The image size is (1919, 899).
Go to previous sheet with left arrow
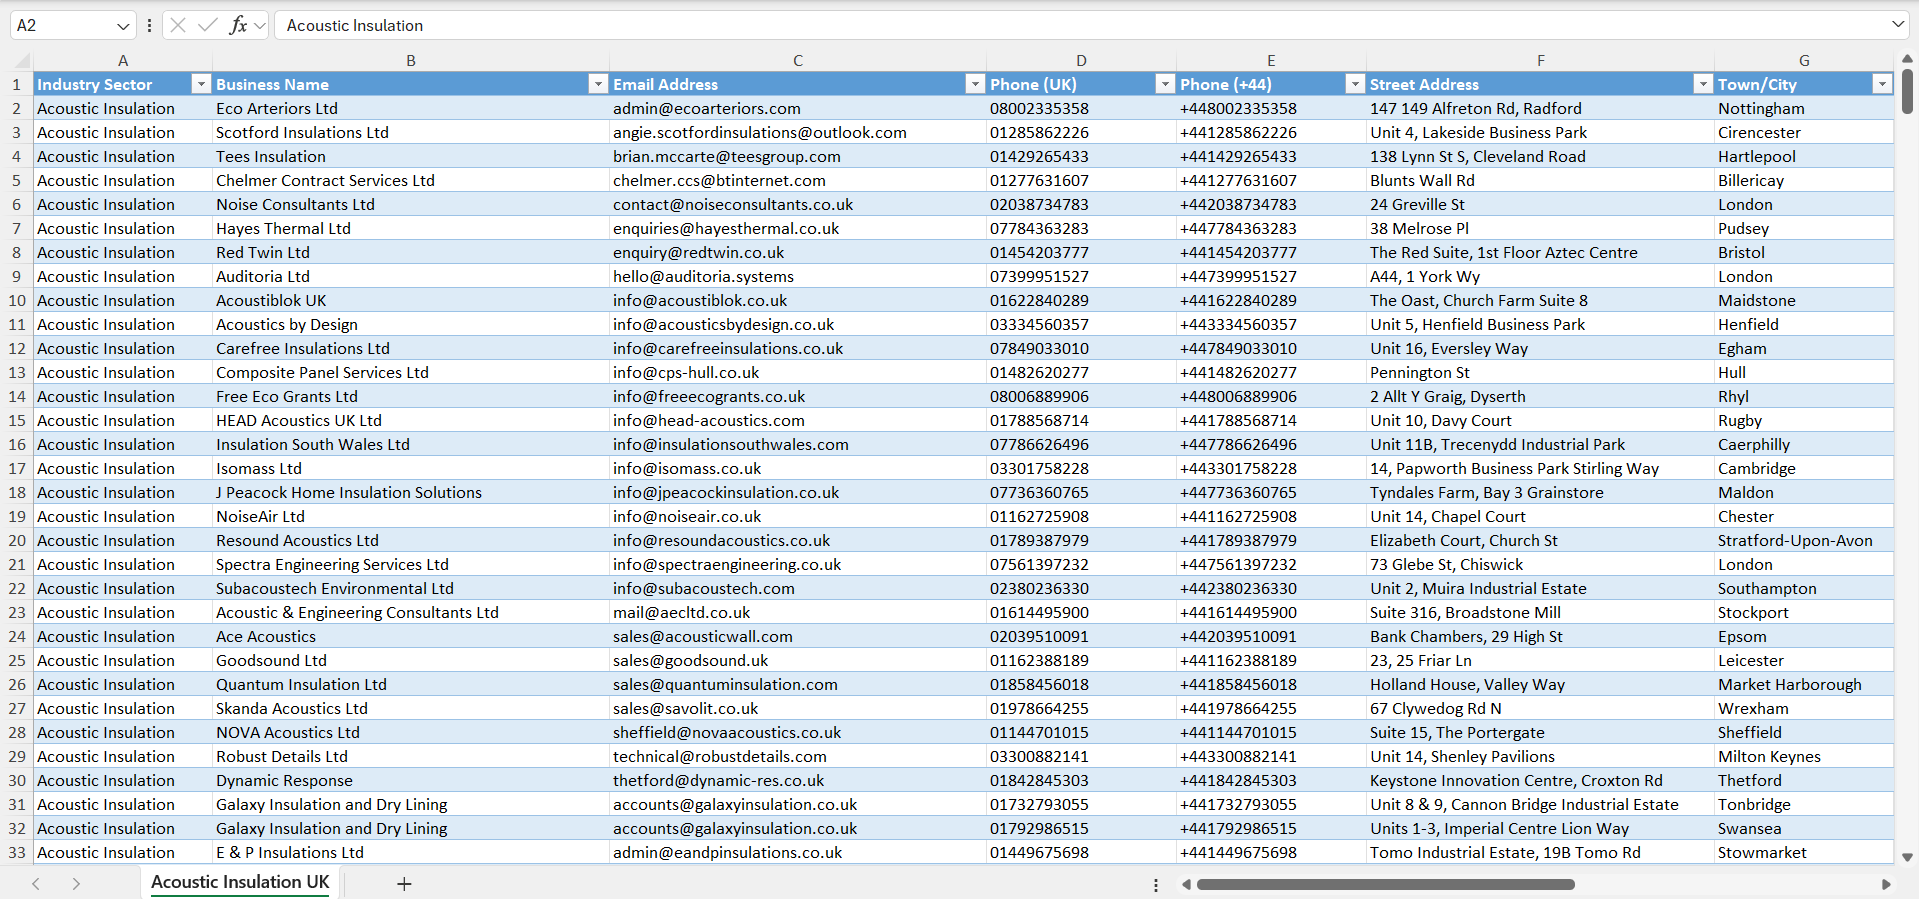36,884
